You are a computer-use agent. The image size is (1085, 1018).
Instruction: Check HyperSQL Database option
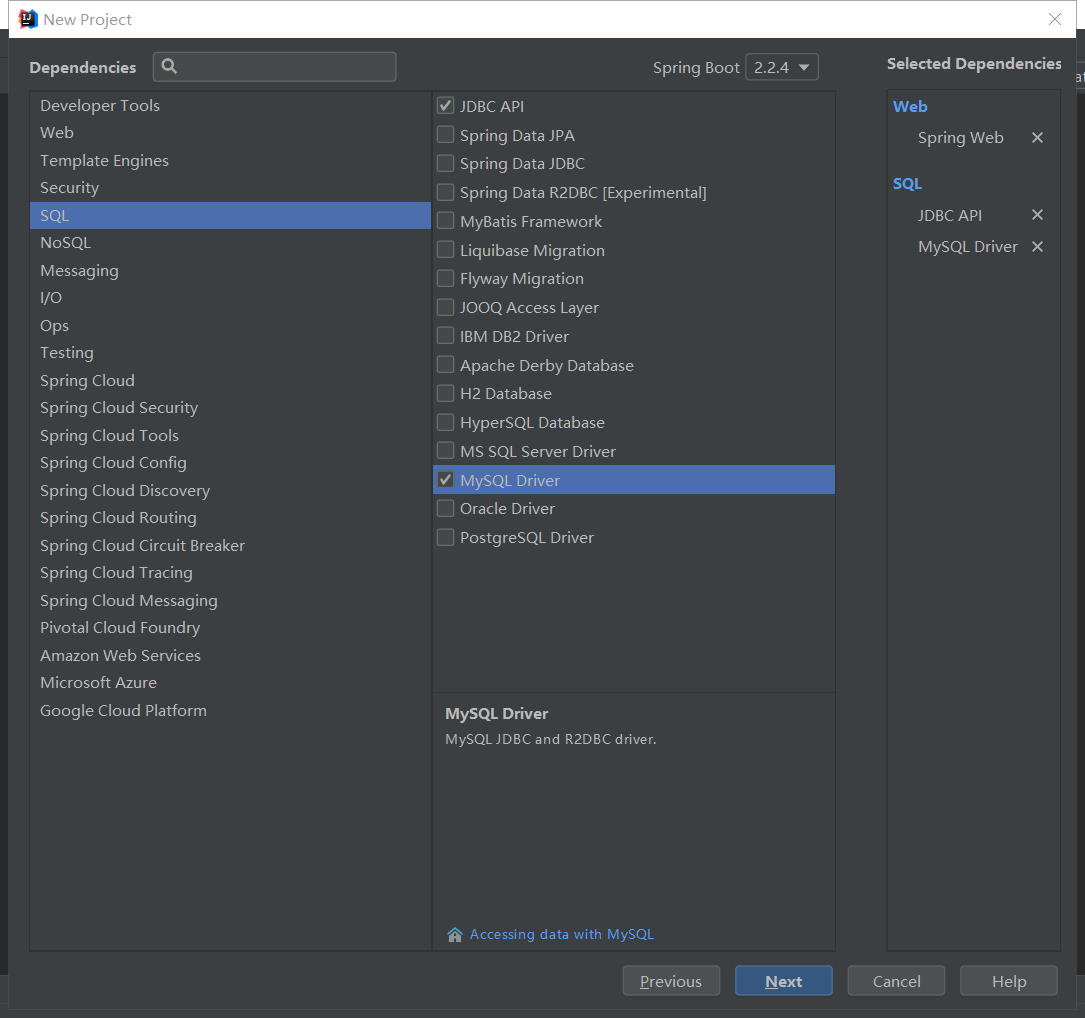click(x=445, y=422)
